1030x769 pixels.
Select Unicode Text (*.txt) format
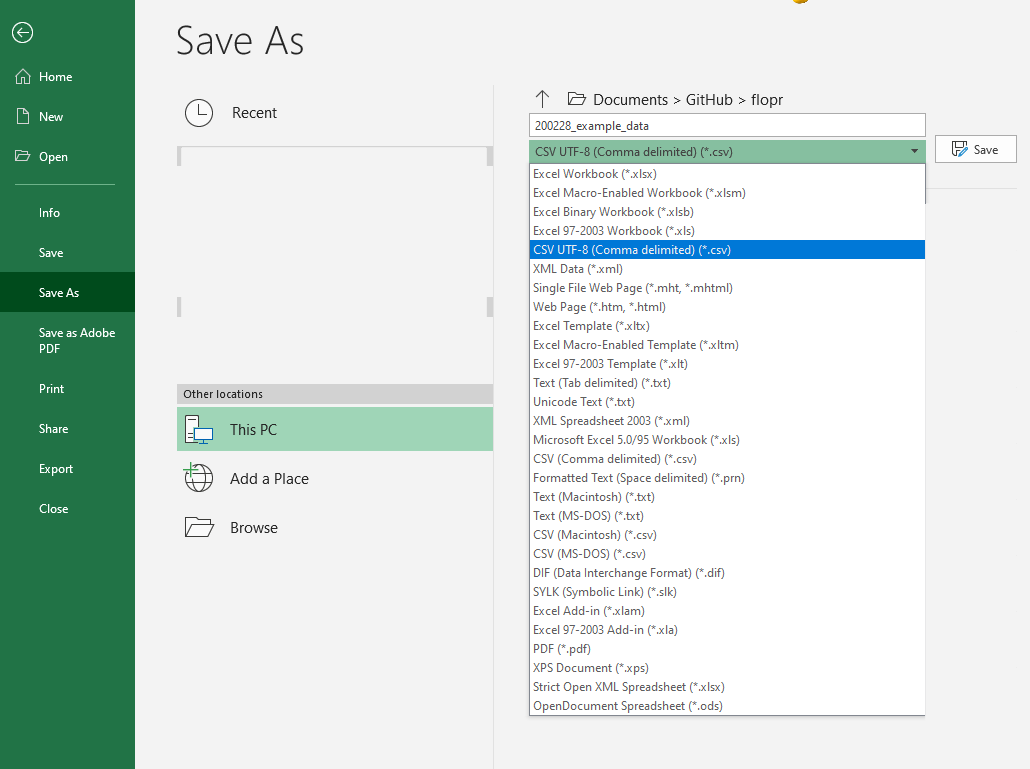click(x=727, y=402)
